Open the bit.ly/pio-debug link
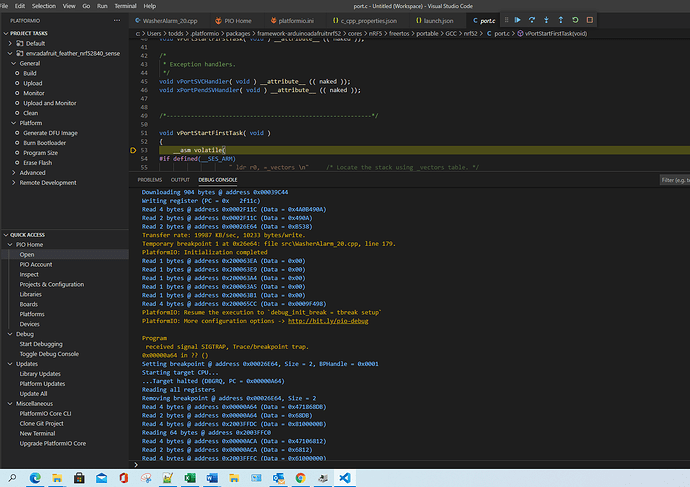 [328, 321]
